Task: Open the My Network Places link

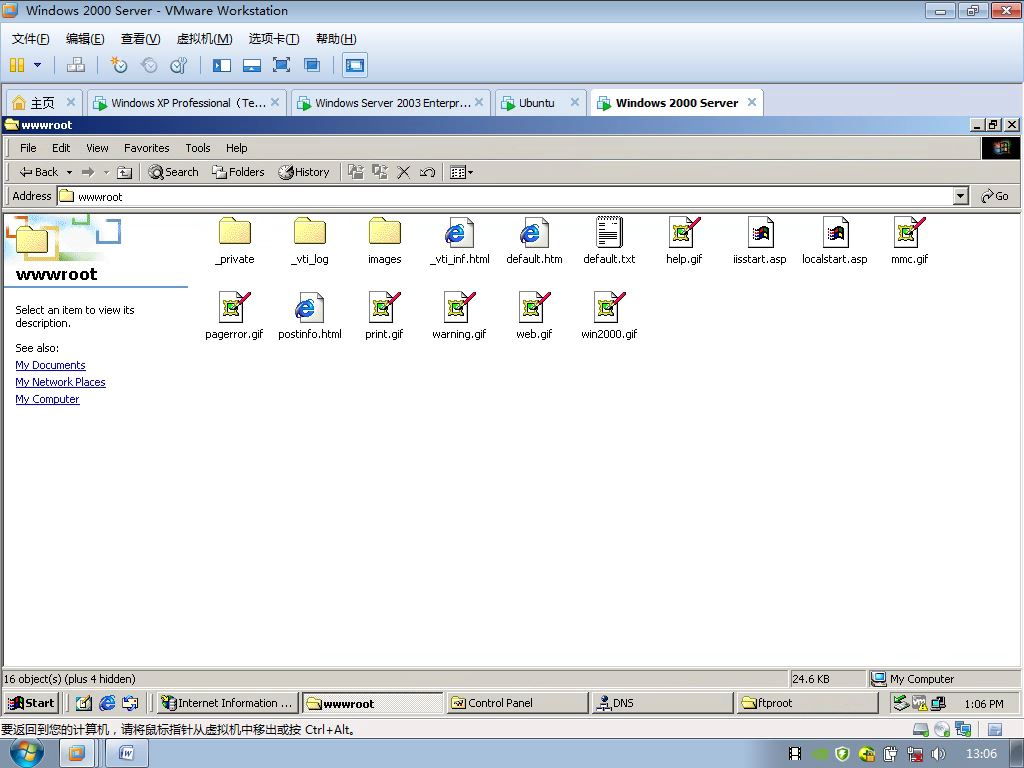Action: [x=60, y=382]
